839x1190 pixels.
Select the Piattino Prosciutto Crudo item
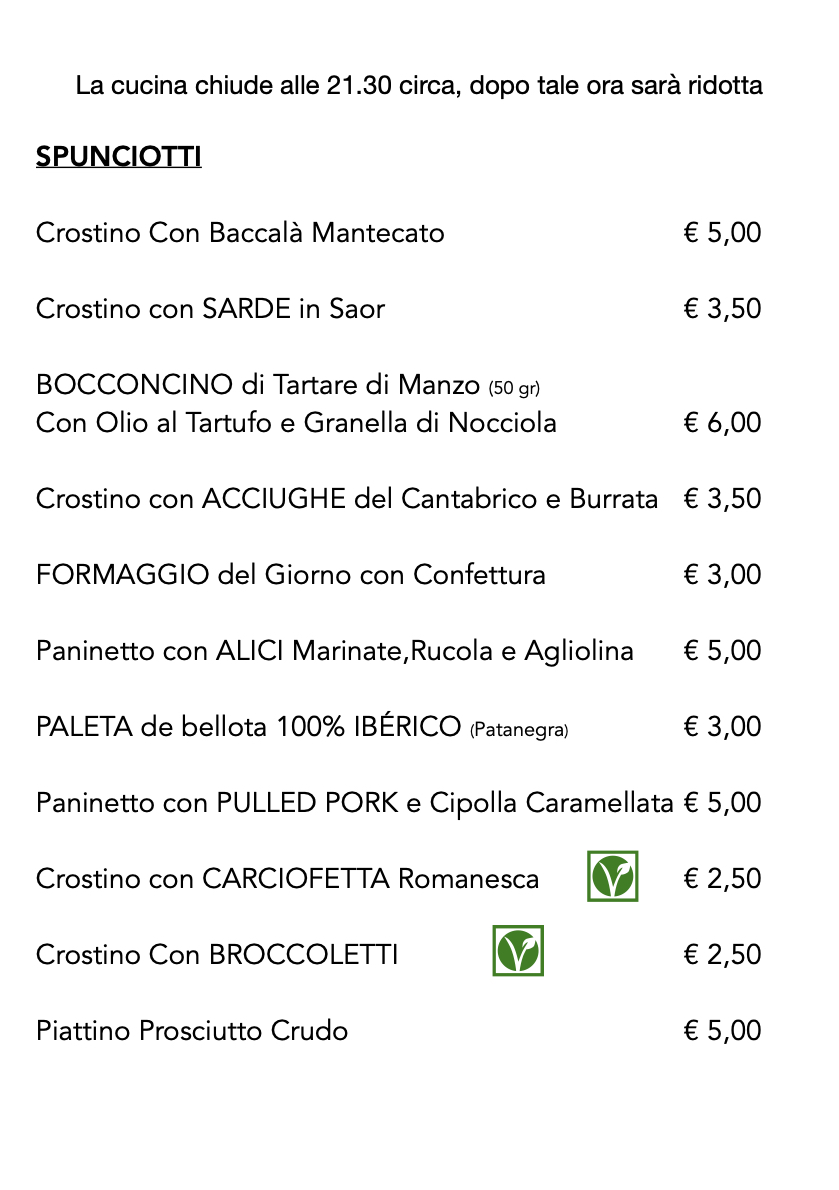[192, 1031]
